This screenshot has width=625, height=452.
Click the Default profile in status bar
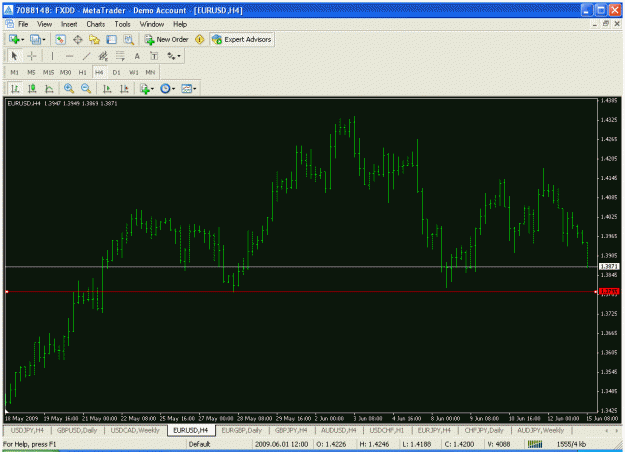coord(199,444)
